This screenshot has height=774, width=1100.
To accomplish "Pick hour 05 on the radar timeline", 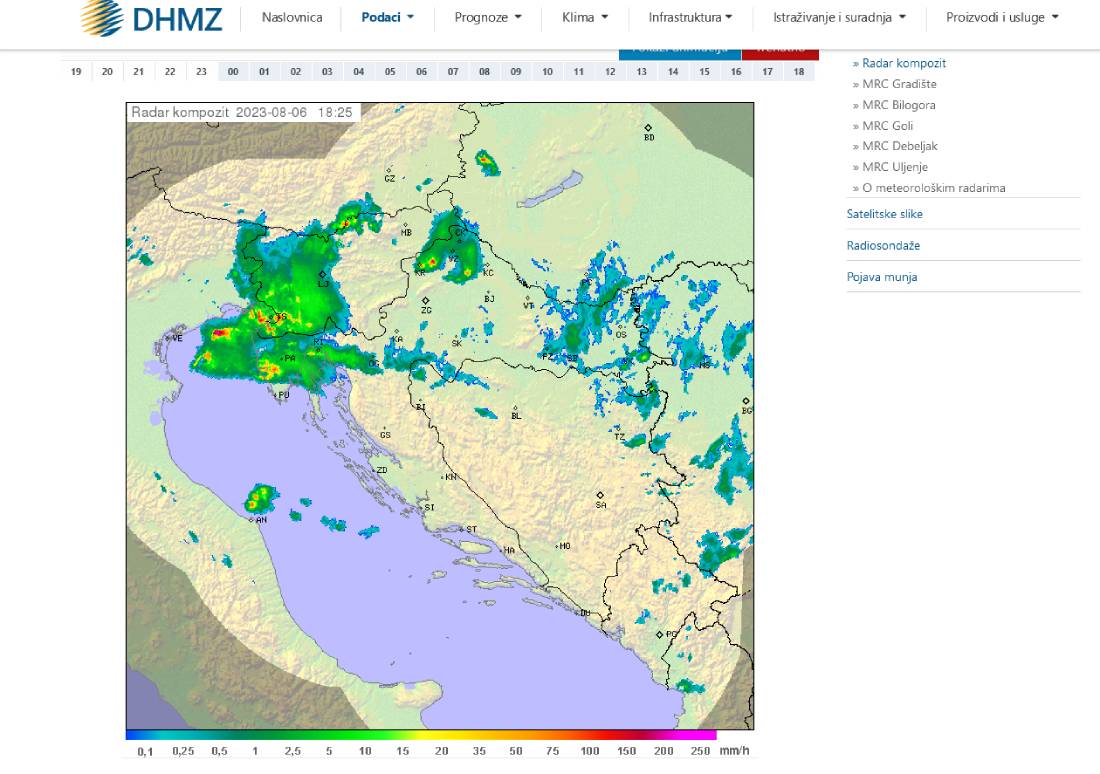I will [x=390, y=72].
